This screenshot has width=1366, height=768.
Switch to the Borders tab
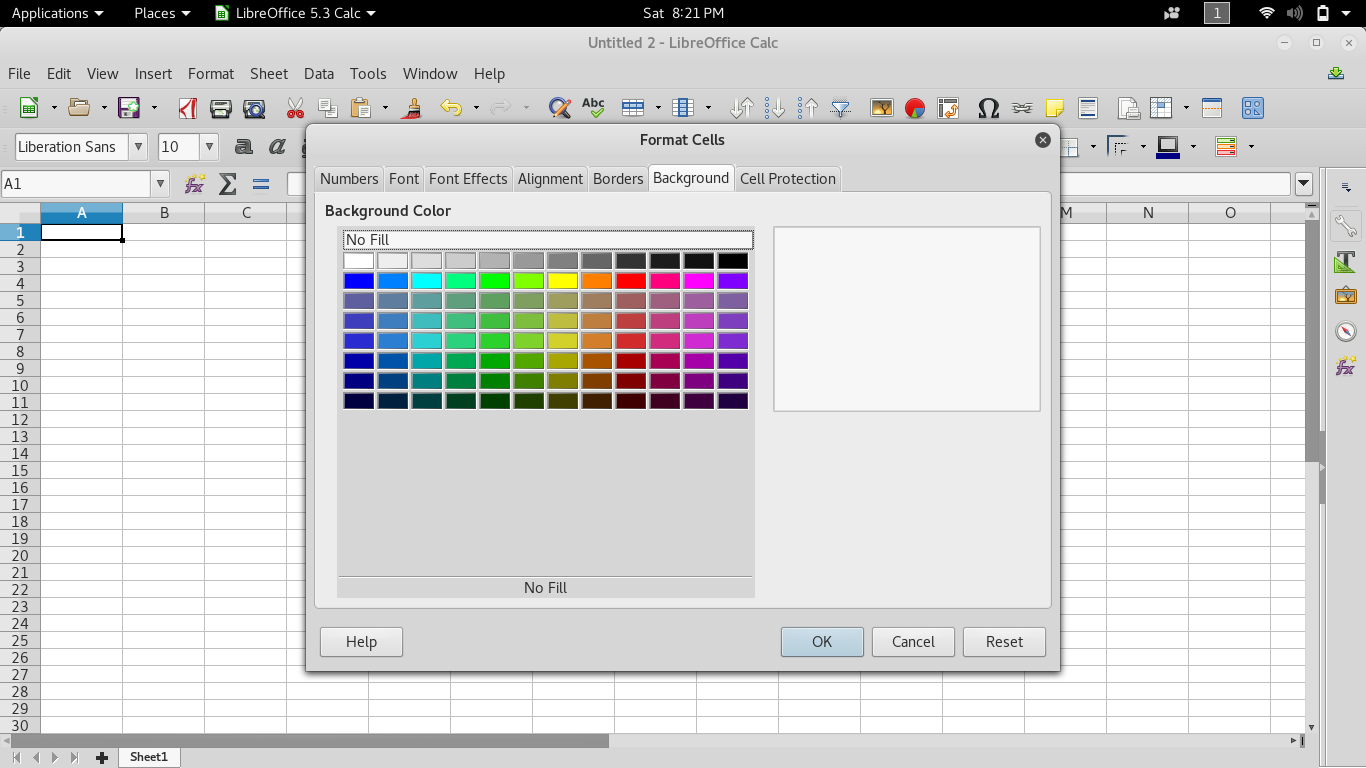click(x=617, y=178)
